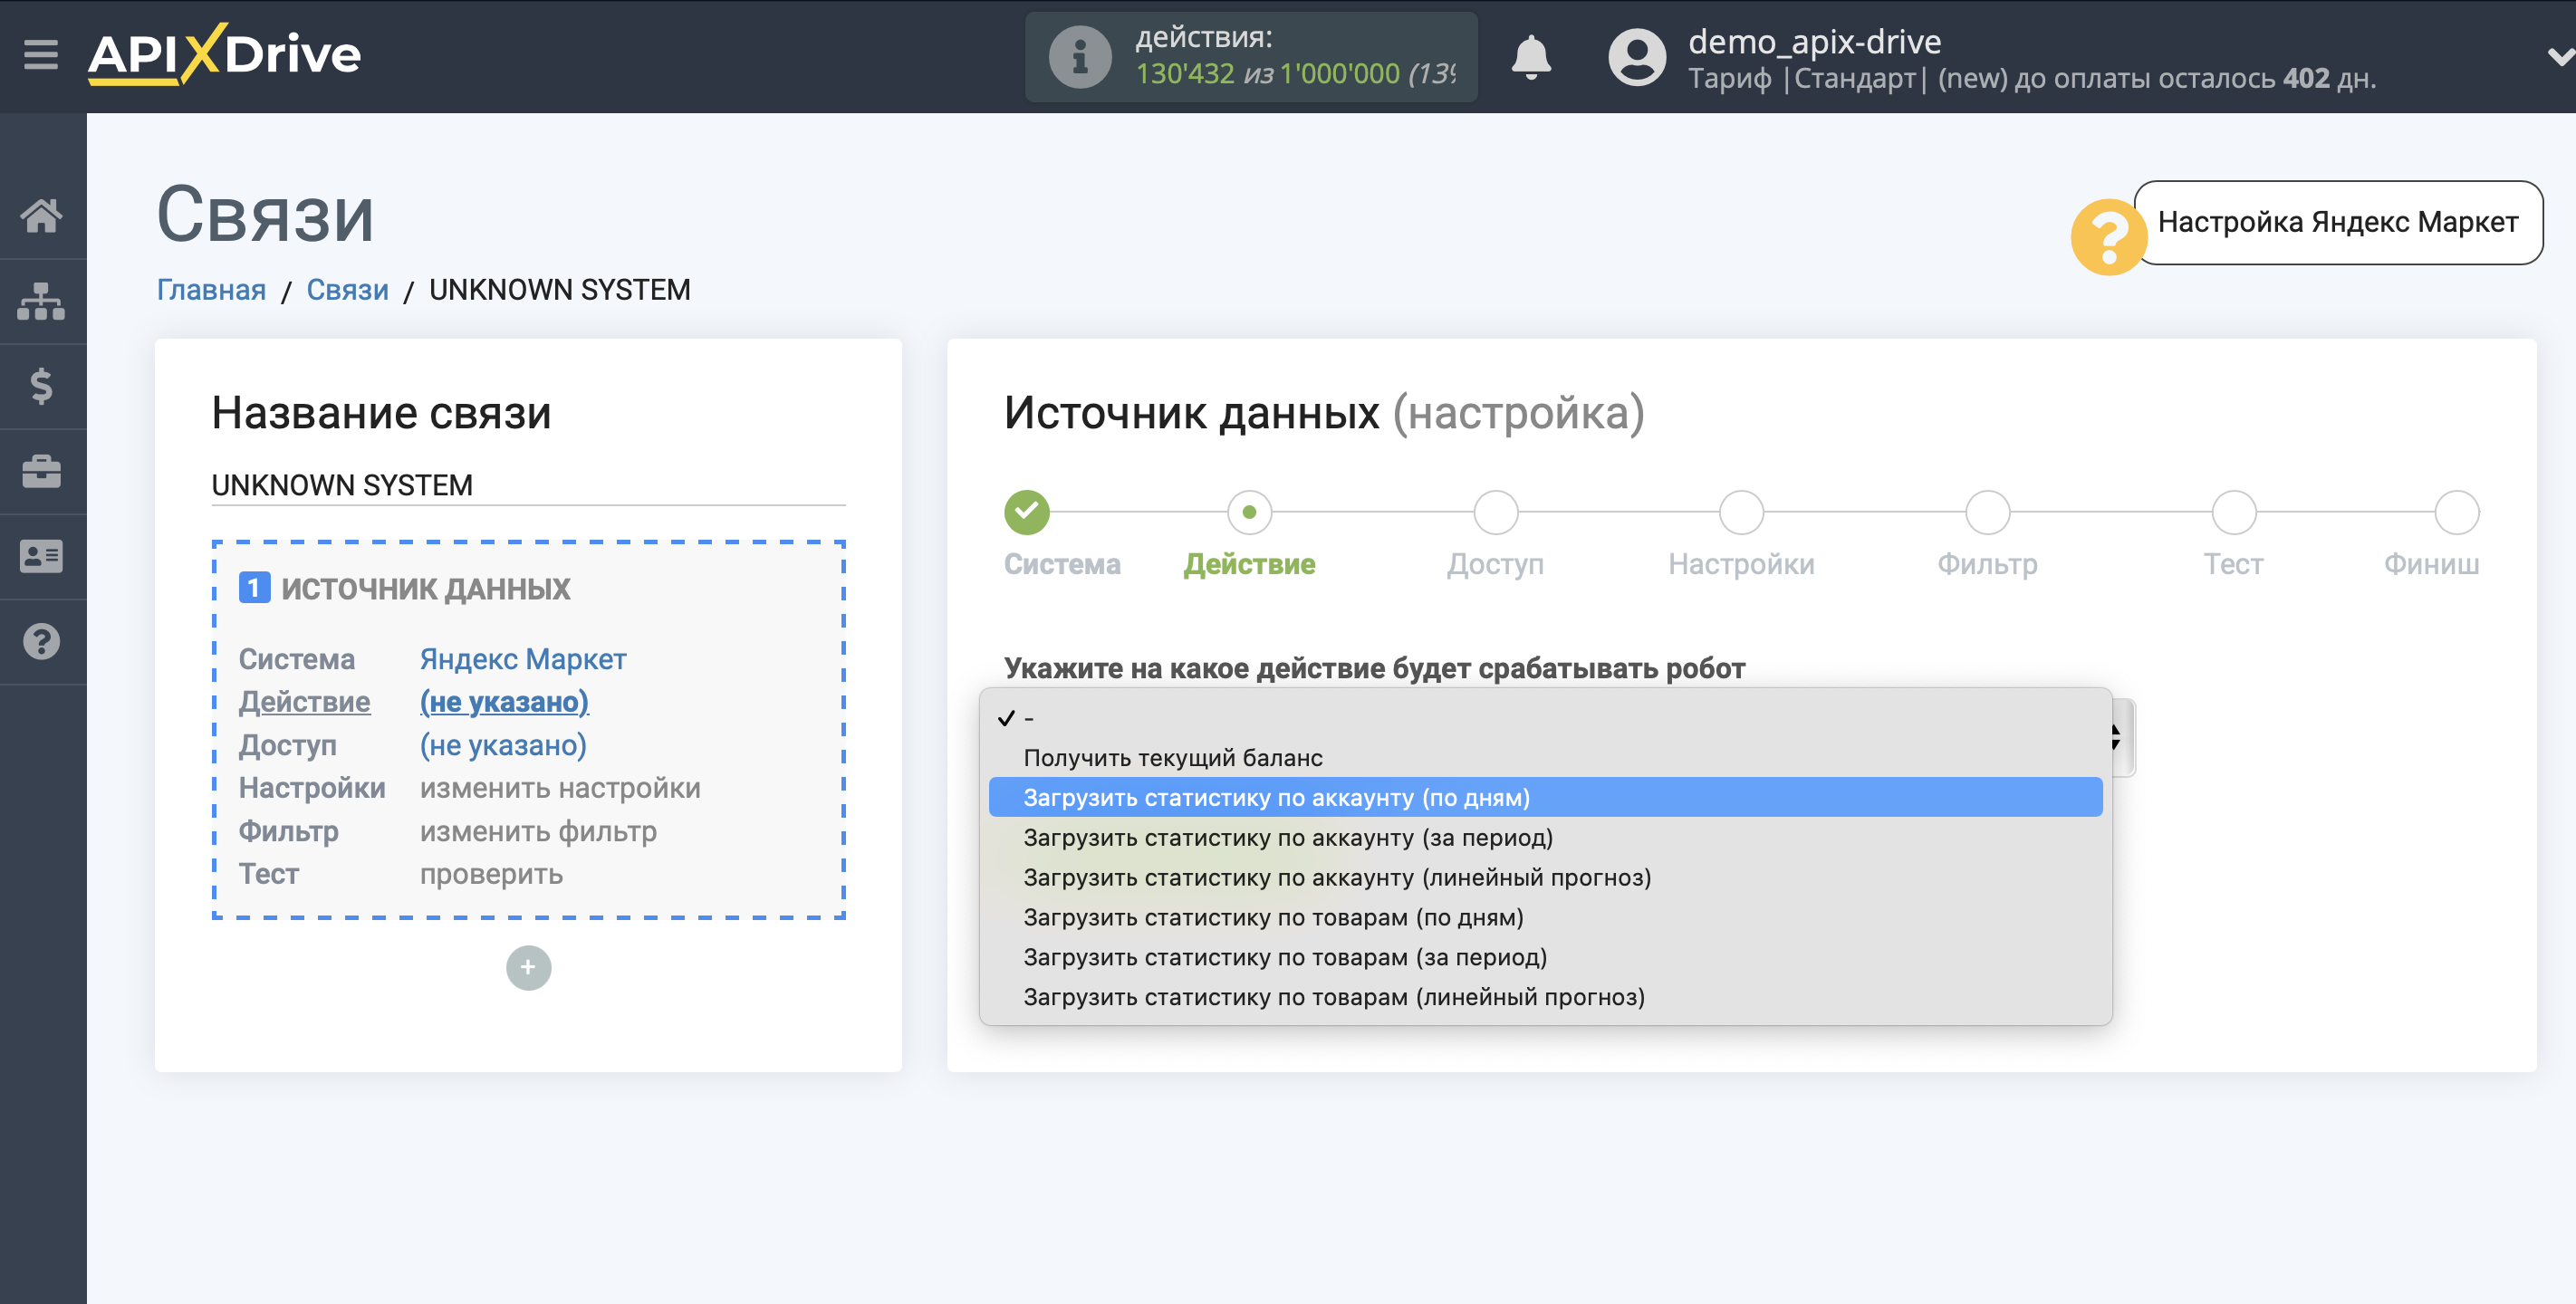Click Доступ (не указано) link
The image size is (2576, 1304).
pos(503,745)
